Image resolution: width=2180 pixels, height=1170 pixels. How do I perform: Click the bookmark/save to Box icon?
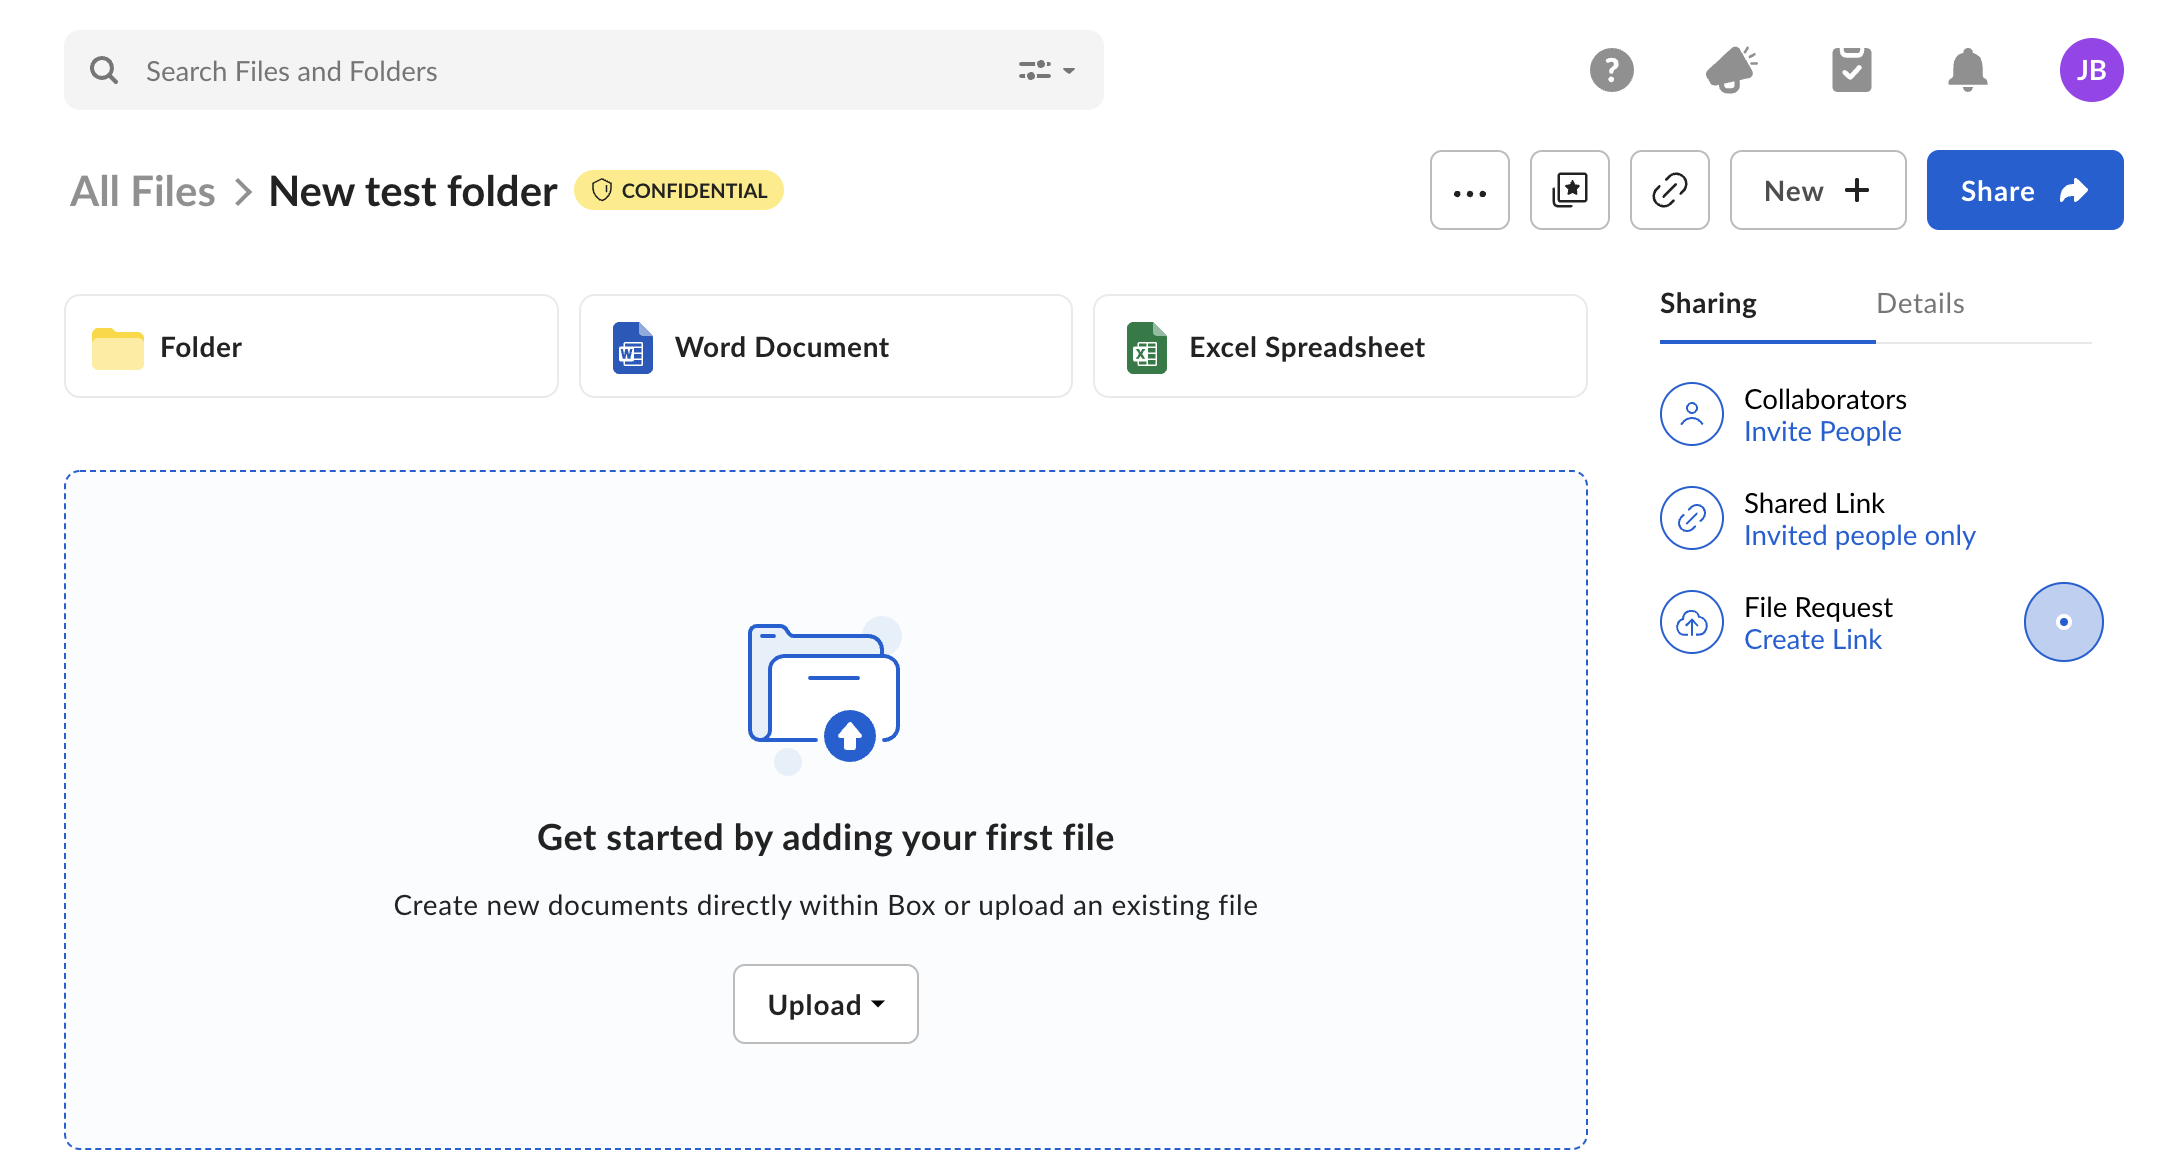[1570, 189]
